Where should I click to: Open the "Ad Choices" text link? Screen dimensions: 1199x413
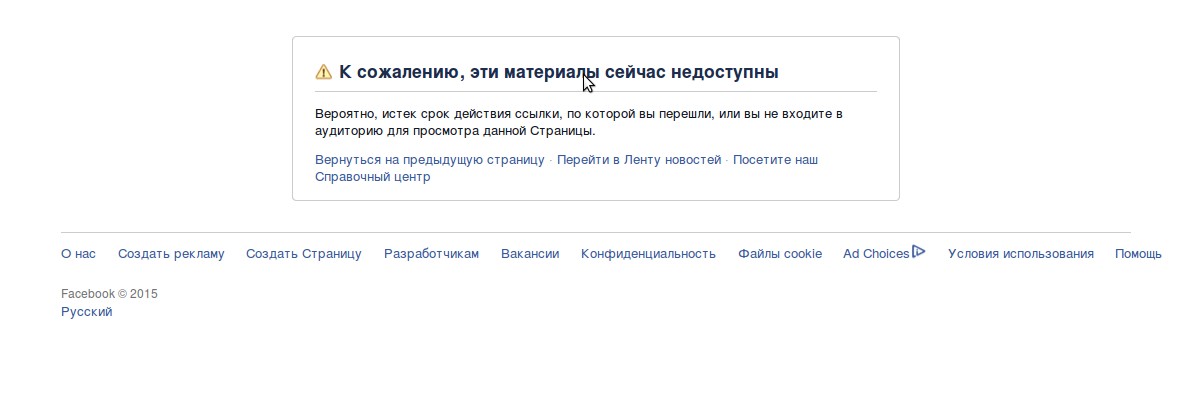pyautogui.click(x=876, y=254)
